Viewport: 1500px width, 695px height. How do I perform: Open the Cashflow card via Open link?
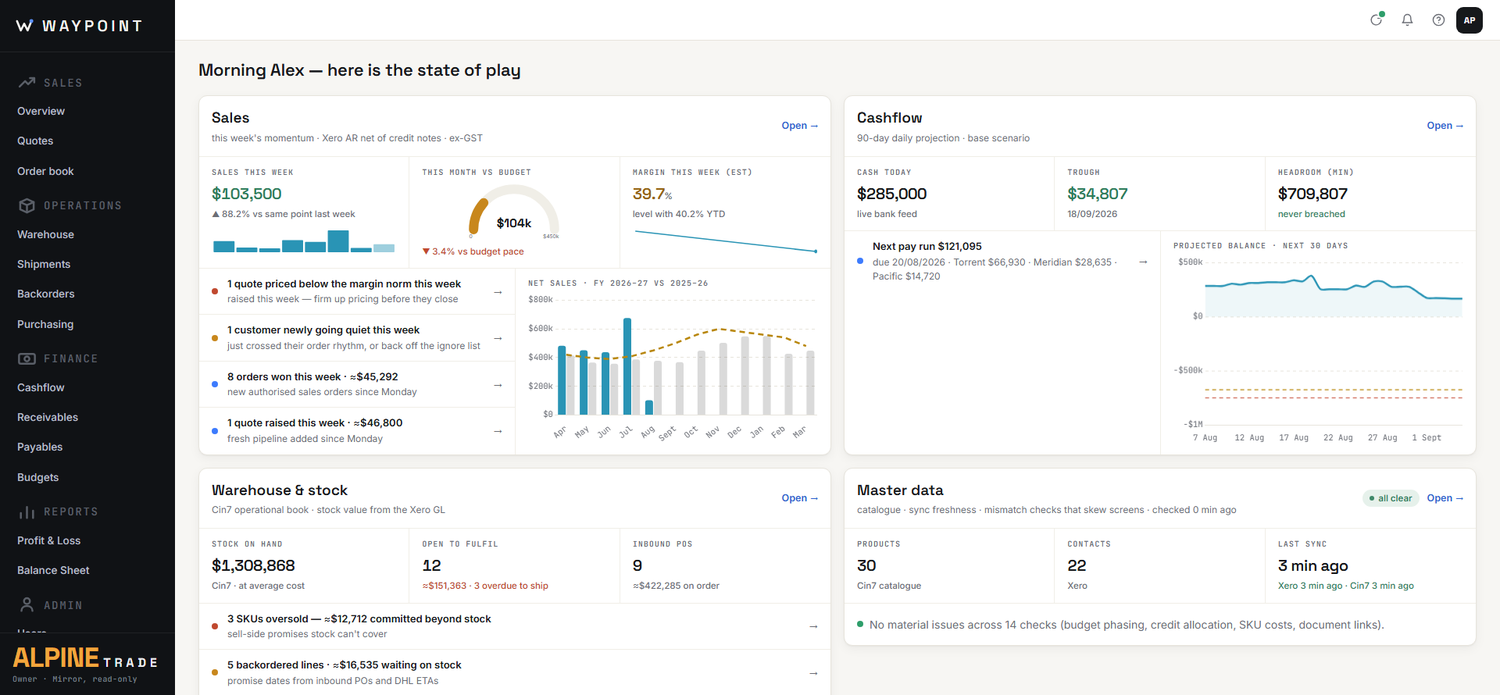click(1445, 126)
